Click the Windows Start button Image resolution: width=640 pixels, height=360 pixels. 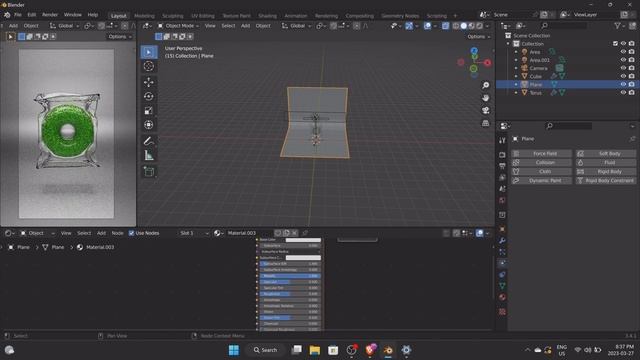point(234,350)
